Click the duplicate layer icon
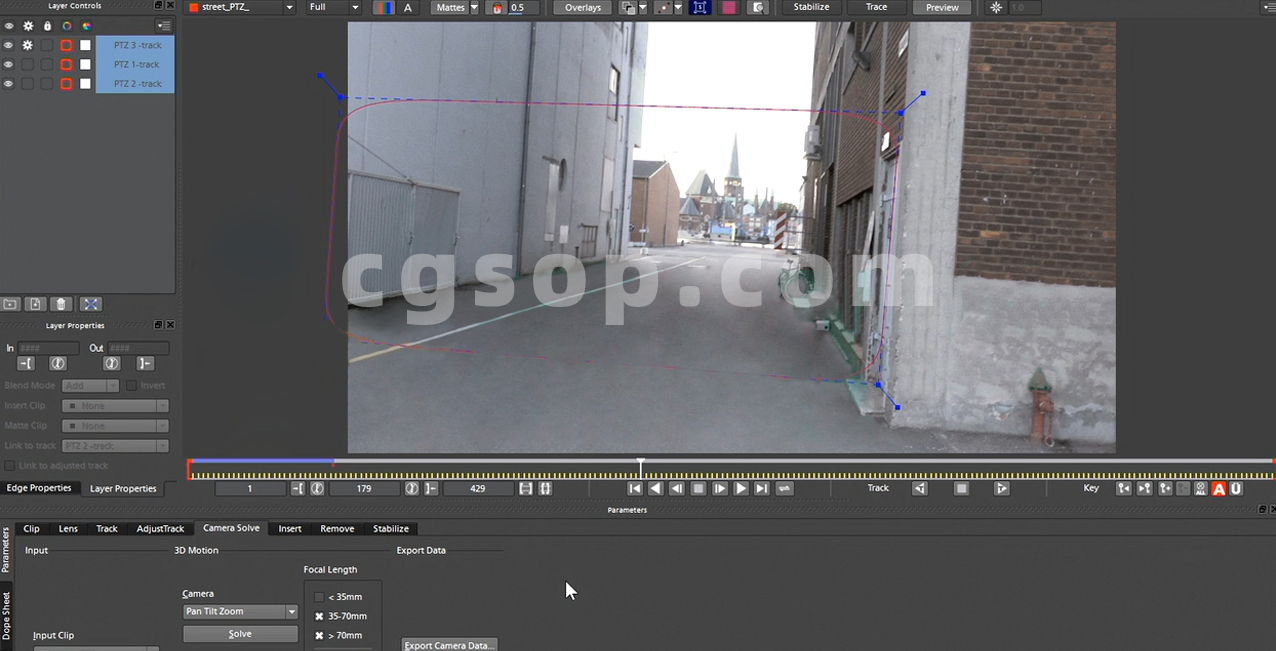 (35, 304)
